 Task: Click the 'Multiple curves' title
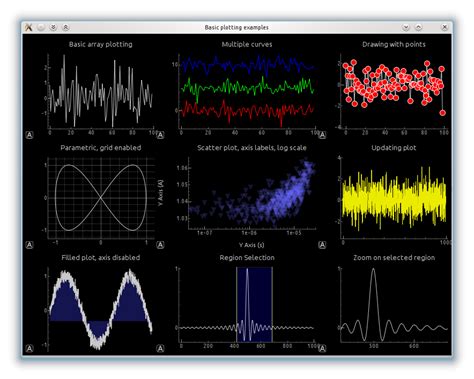[x=247, y=44]
